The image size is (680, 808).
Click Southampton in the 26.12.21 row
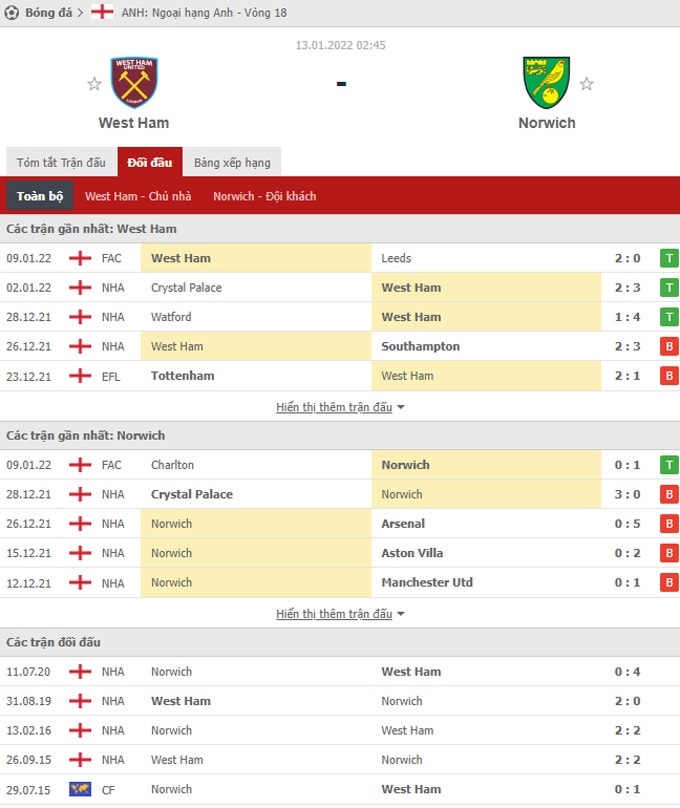420,346
